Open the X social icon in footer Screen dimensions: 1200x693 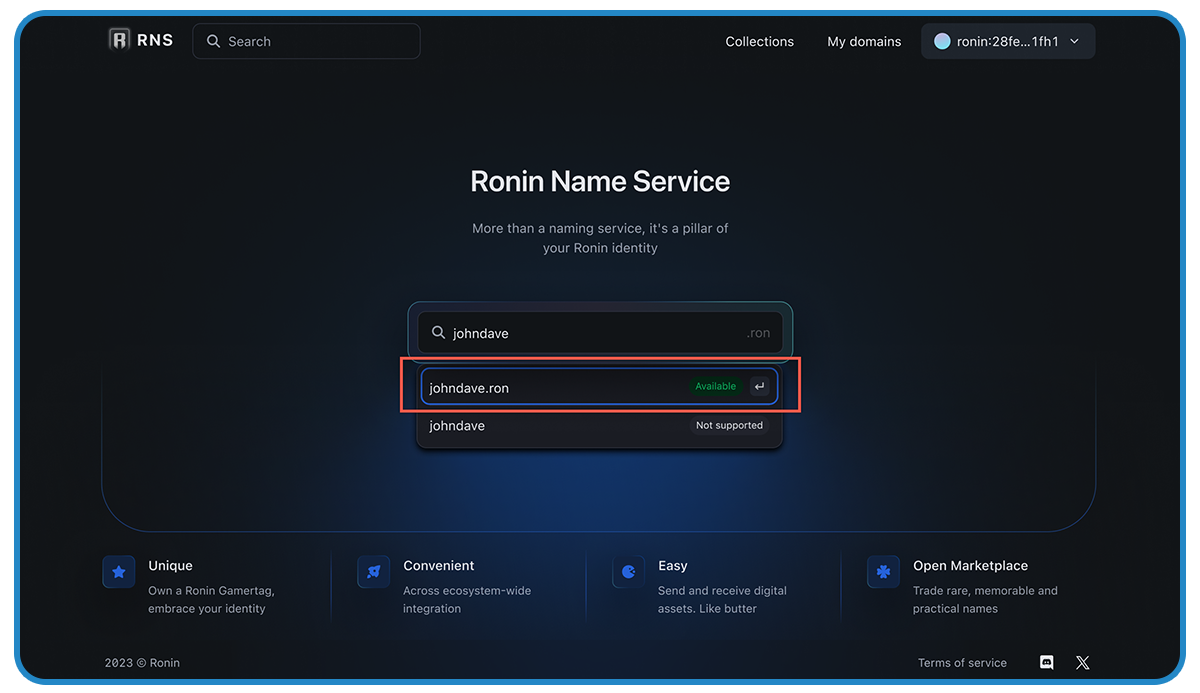pyautogui.click(x=1082, y=662)
